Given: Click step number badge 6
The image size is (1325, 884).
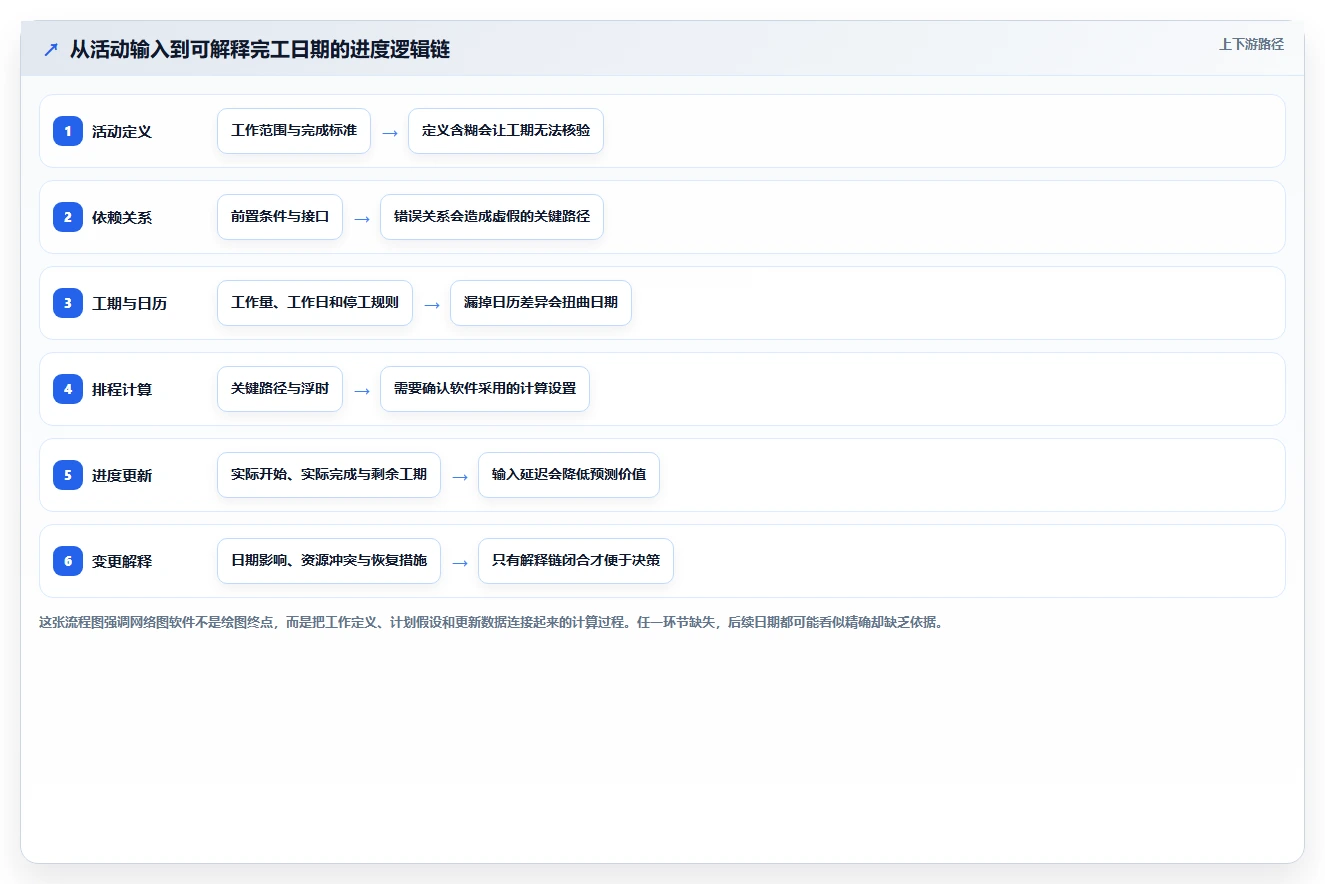Looking at the screenshot, I should [x=68, y=561].
